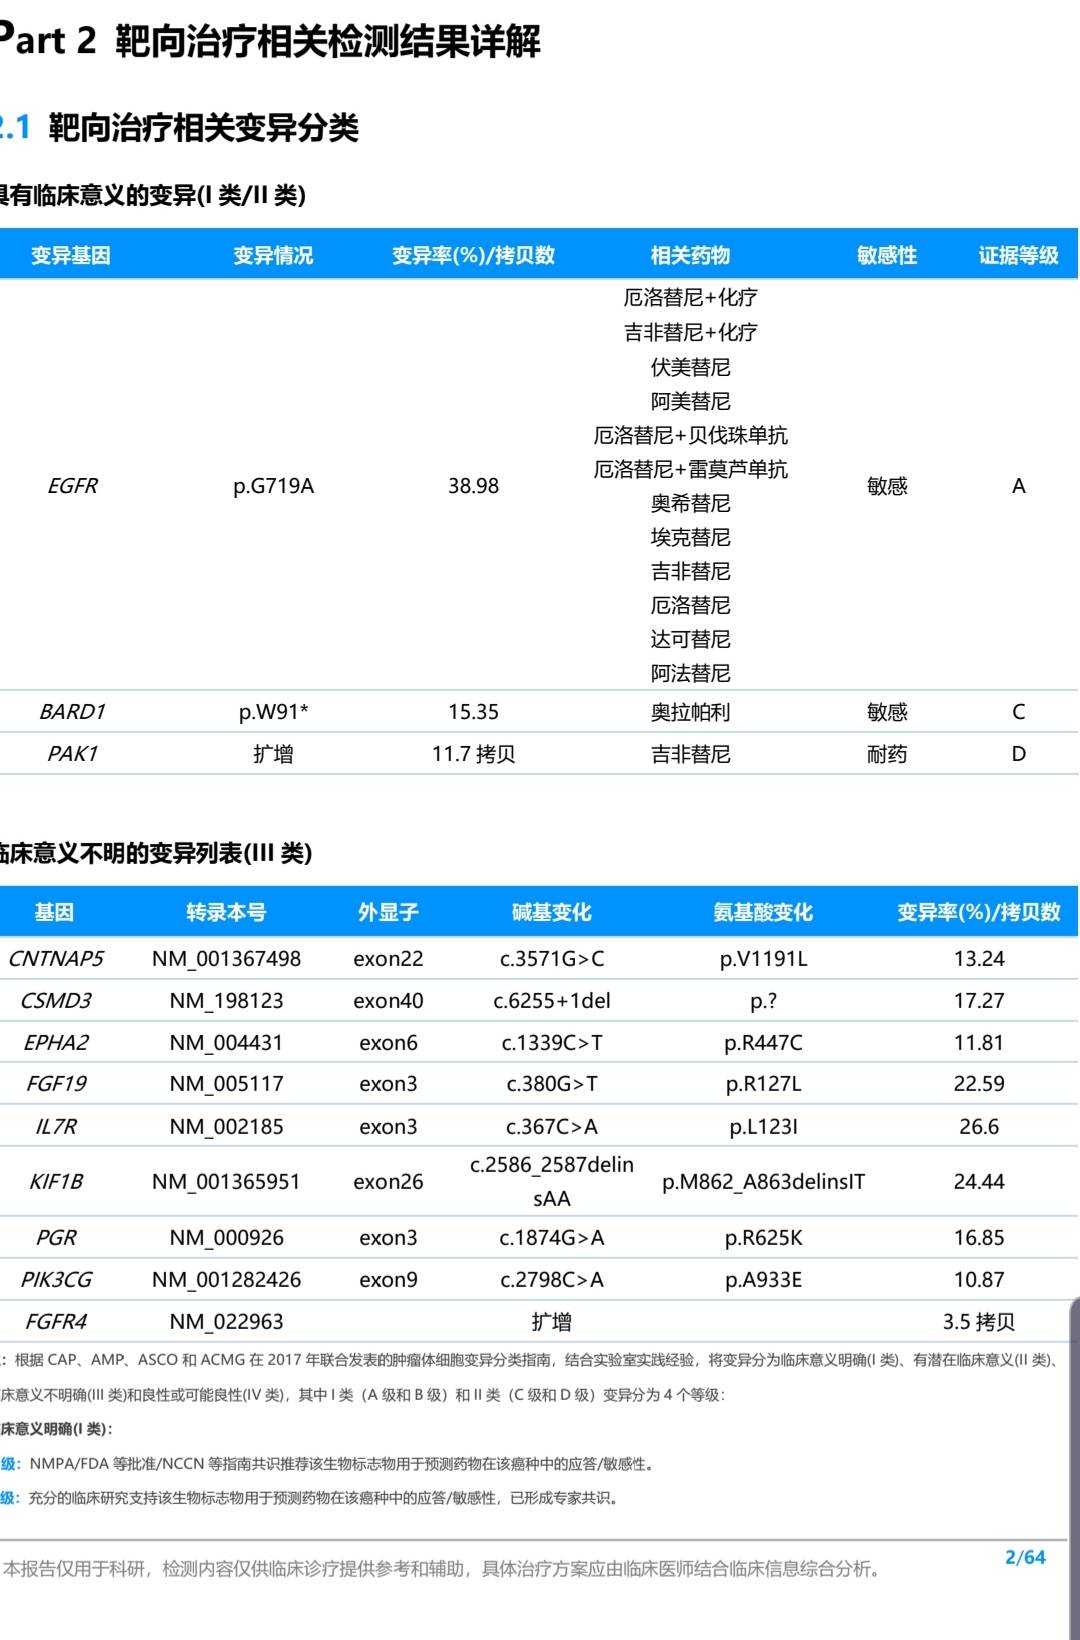The width and height of the screenshot is (1080, 1640).
Task: Click drug entry 埃克替尼
Action: coord(690,537)
